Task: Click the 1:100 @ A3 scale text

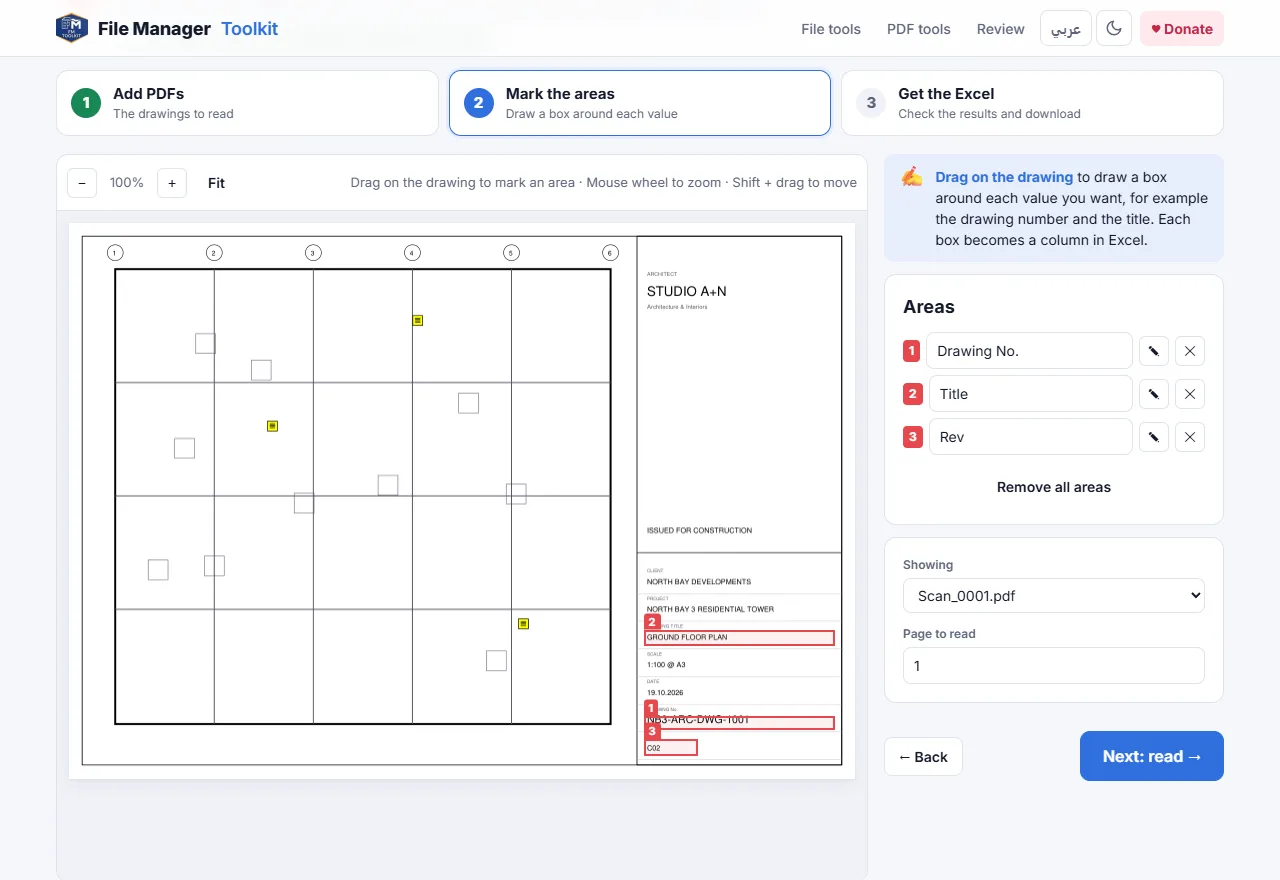Action: click(x=666, y=664)
